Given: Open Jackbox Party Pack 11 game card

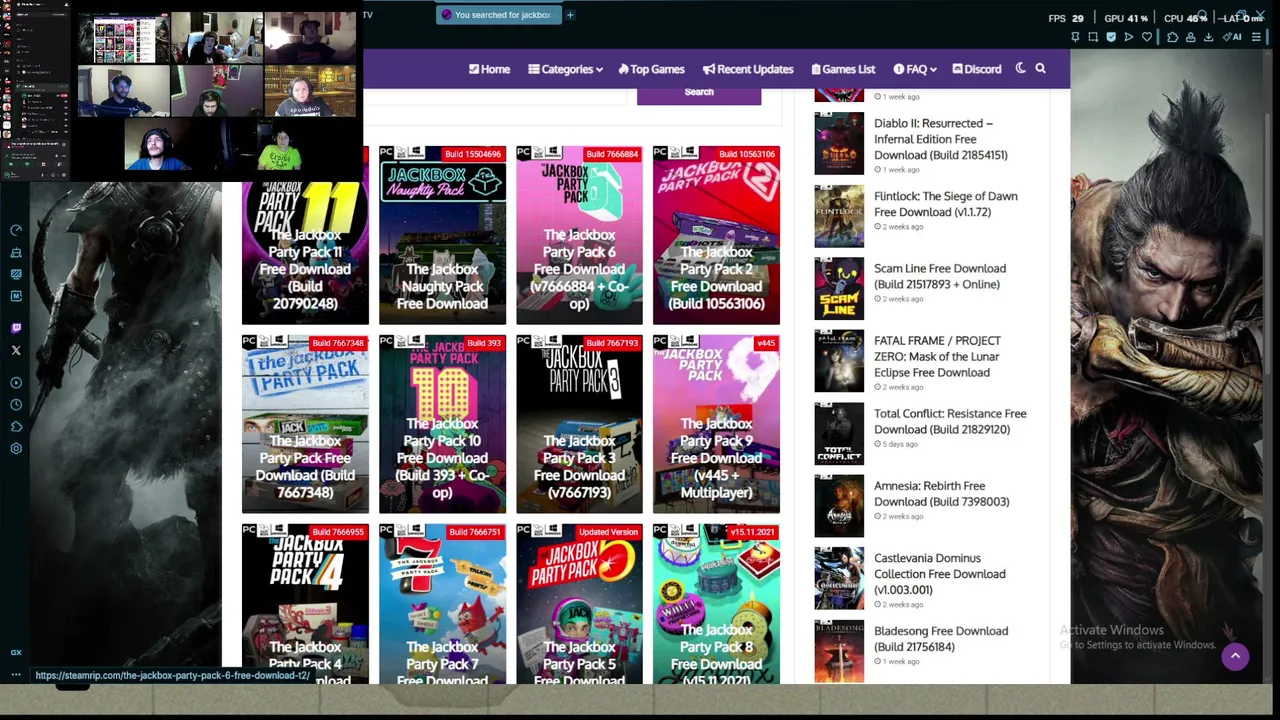Looking at the screenshot, I should click(305, 235).
